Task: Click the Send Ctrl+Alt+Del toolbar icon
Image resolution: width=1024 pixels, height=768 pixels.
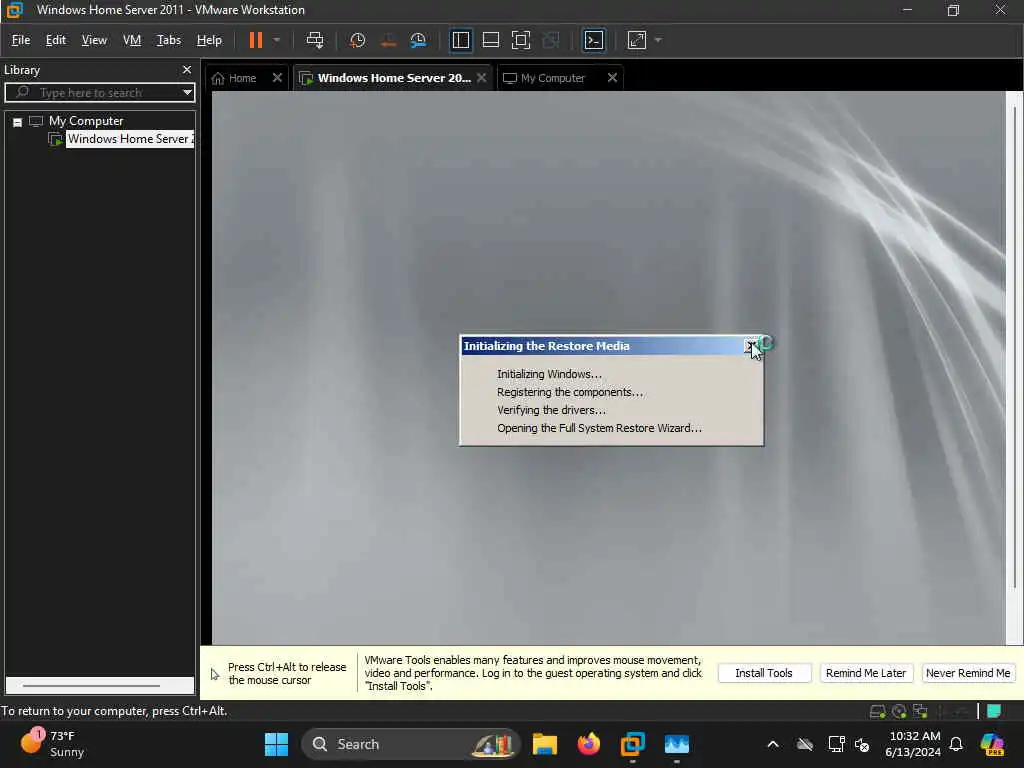Action: 315,40
